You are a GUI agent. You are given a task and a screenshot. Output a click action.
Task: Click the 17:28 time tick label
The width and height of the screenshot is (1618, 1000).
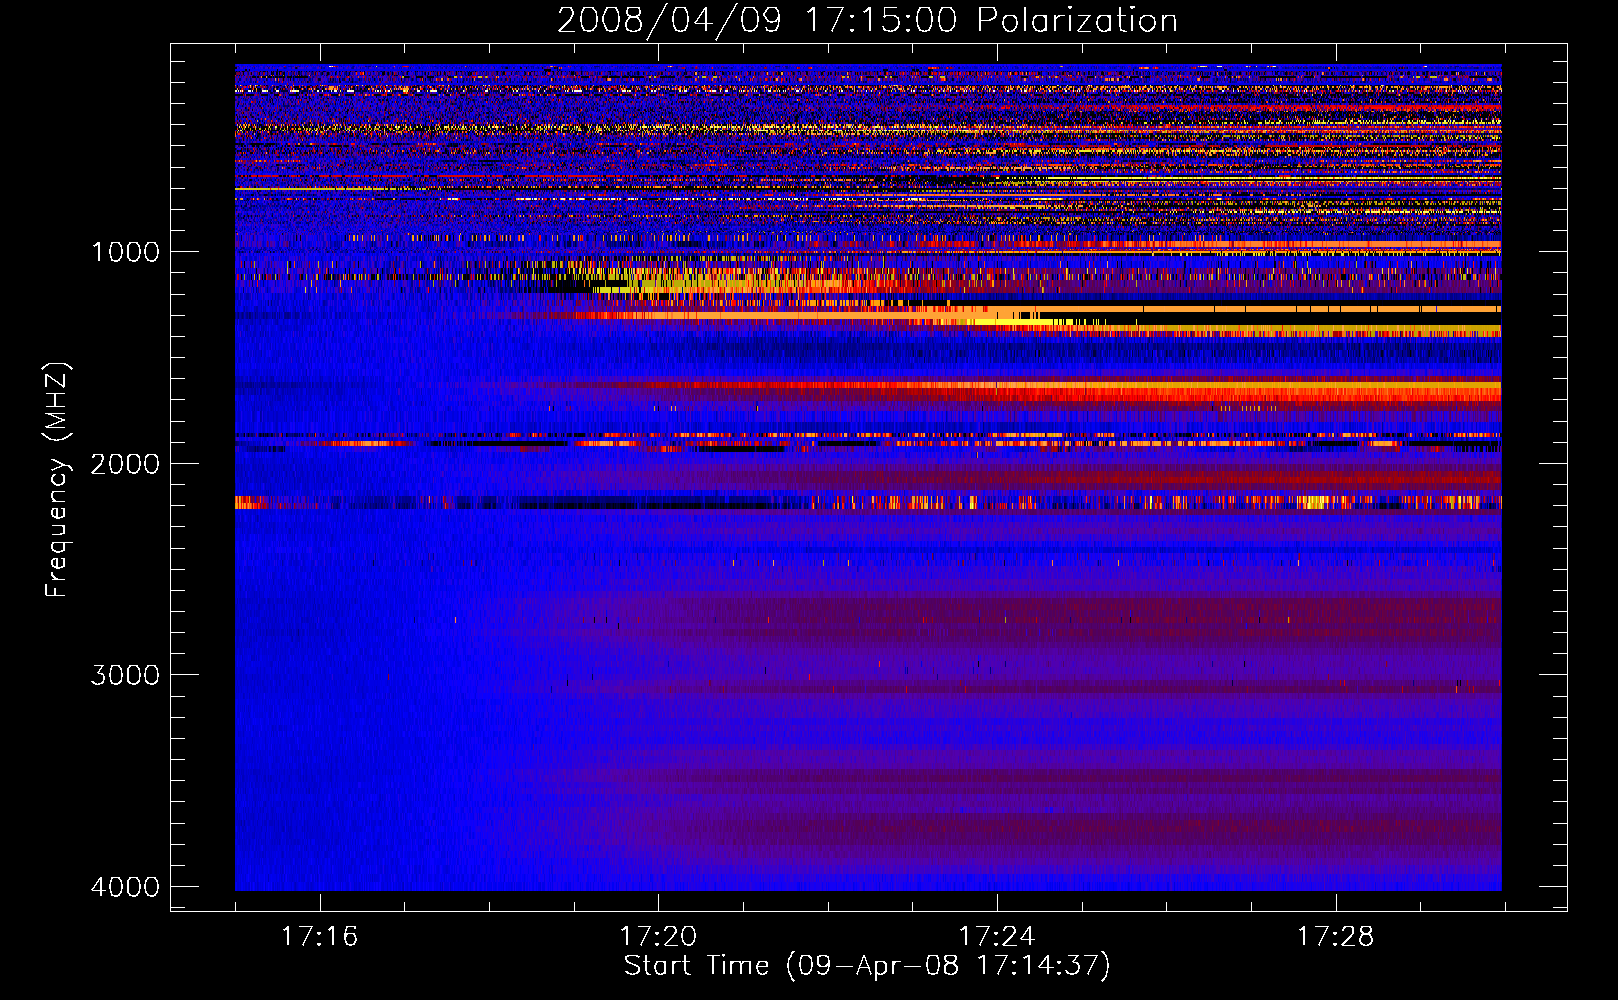(x=1336, y=937)
